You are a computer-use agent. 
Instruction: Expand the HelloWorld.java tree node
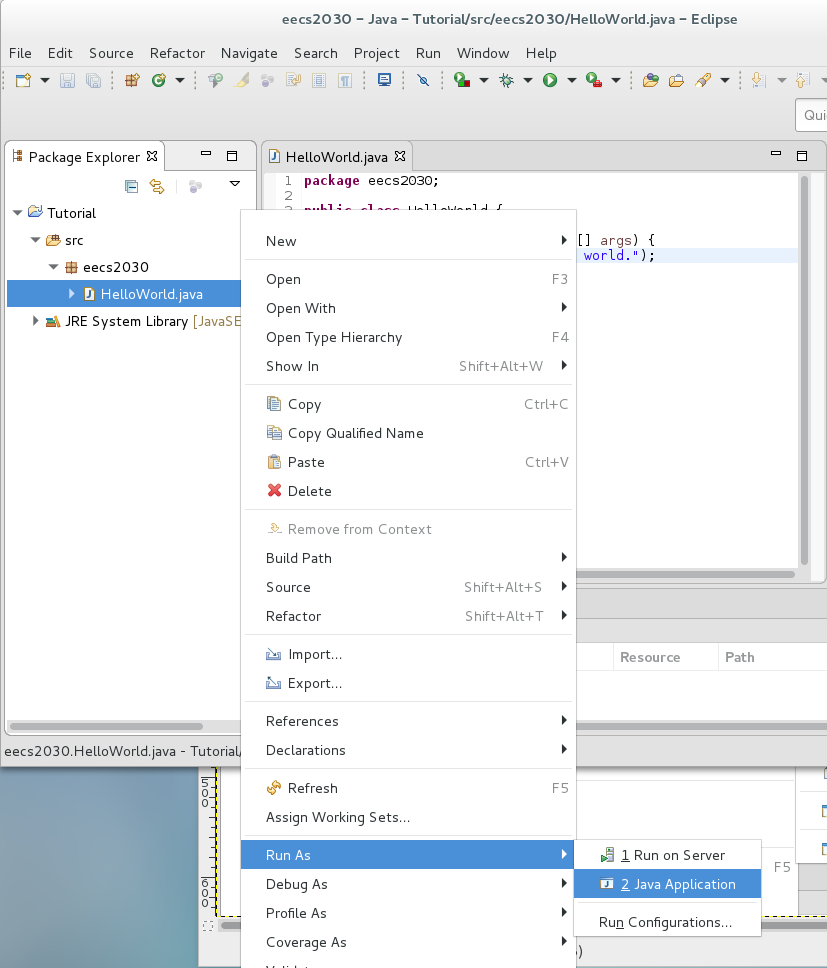coord(72,294)
